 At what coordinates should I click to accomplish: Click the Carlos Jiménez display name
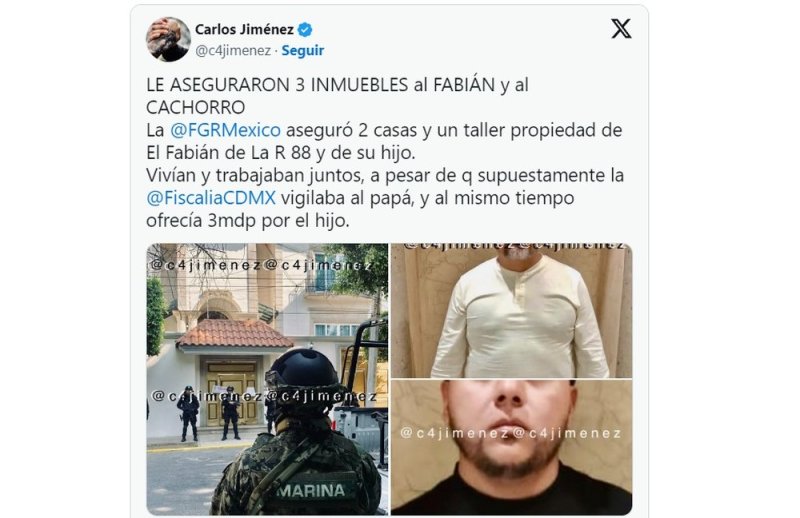click(244, 30)
